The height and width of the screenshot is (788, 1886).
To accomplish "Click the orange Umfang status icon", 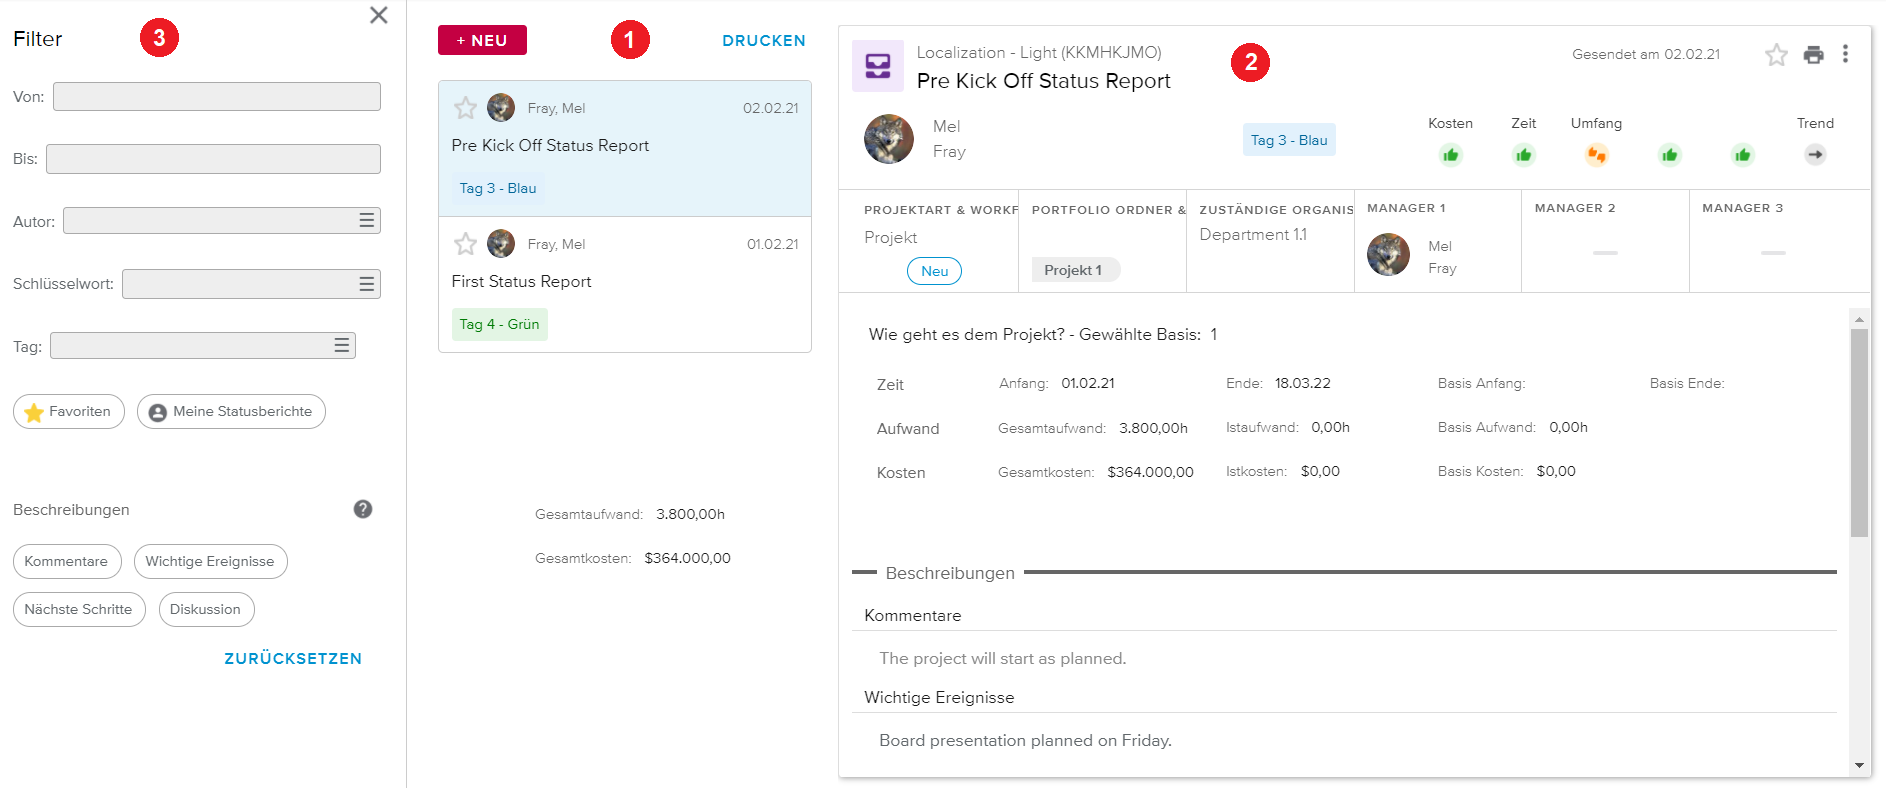I will pyautogui.click(x=1596, y=155).
